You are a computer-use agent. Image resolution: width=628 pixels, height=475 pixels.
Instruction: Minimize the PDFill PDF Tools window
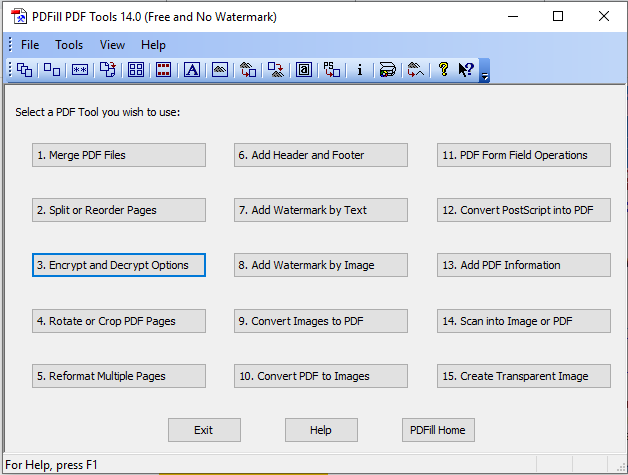[x=513, y=16]
